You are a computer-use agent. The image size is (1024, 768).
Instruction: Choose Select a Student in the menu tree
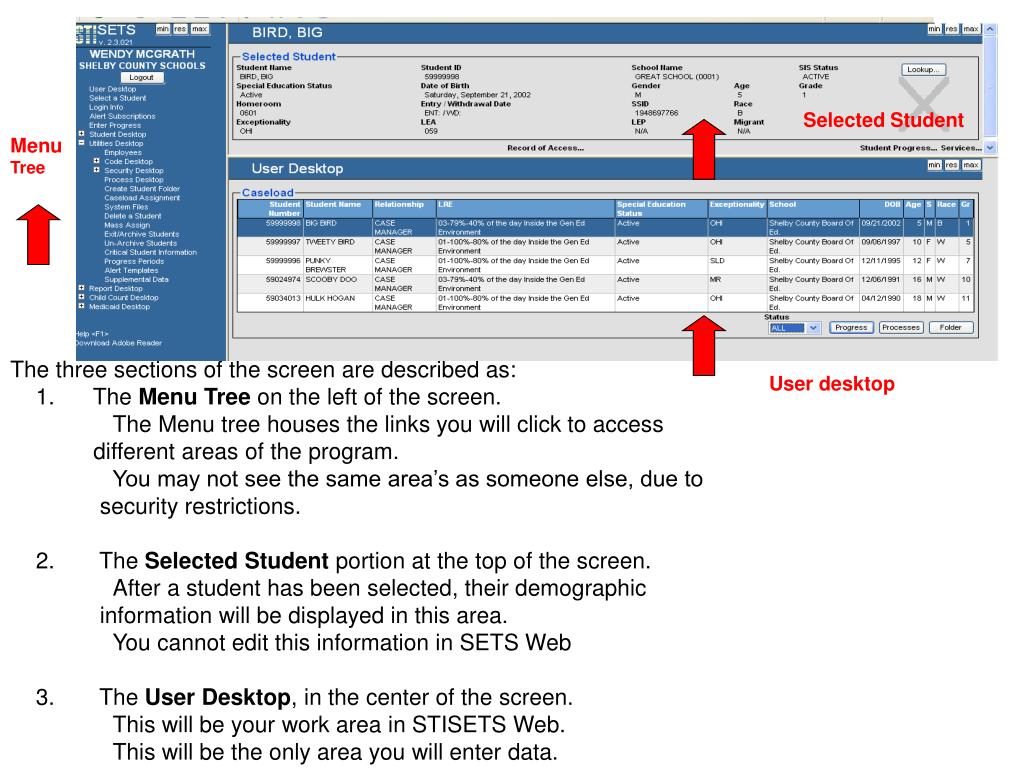(x=118, y=98)
